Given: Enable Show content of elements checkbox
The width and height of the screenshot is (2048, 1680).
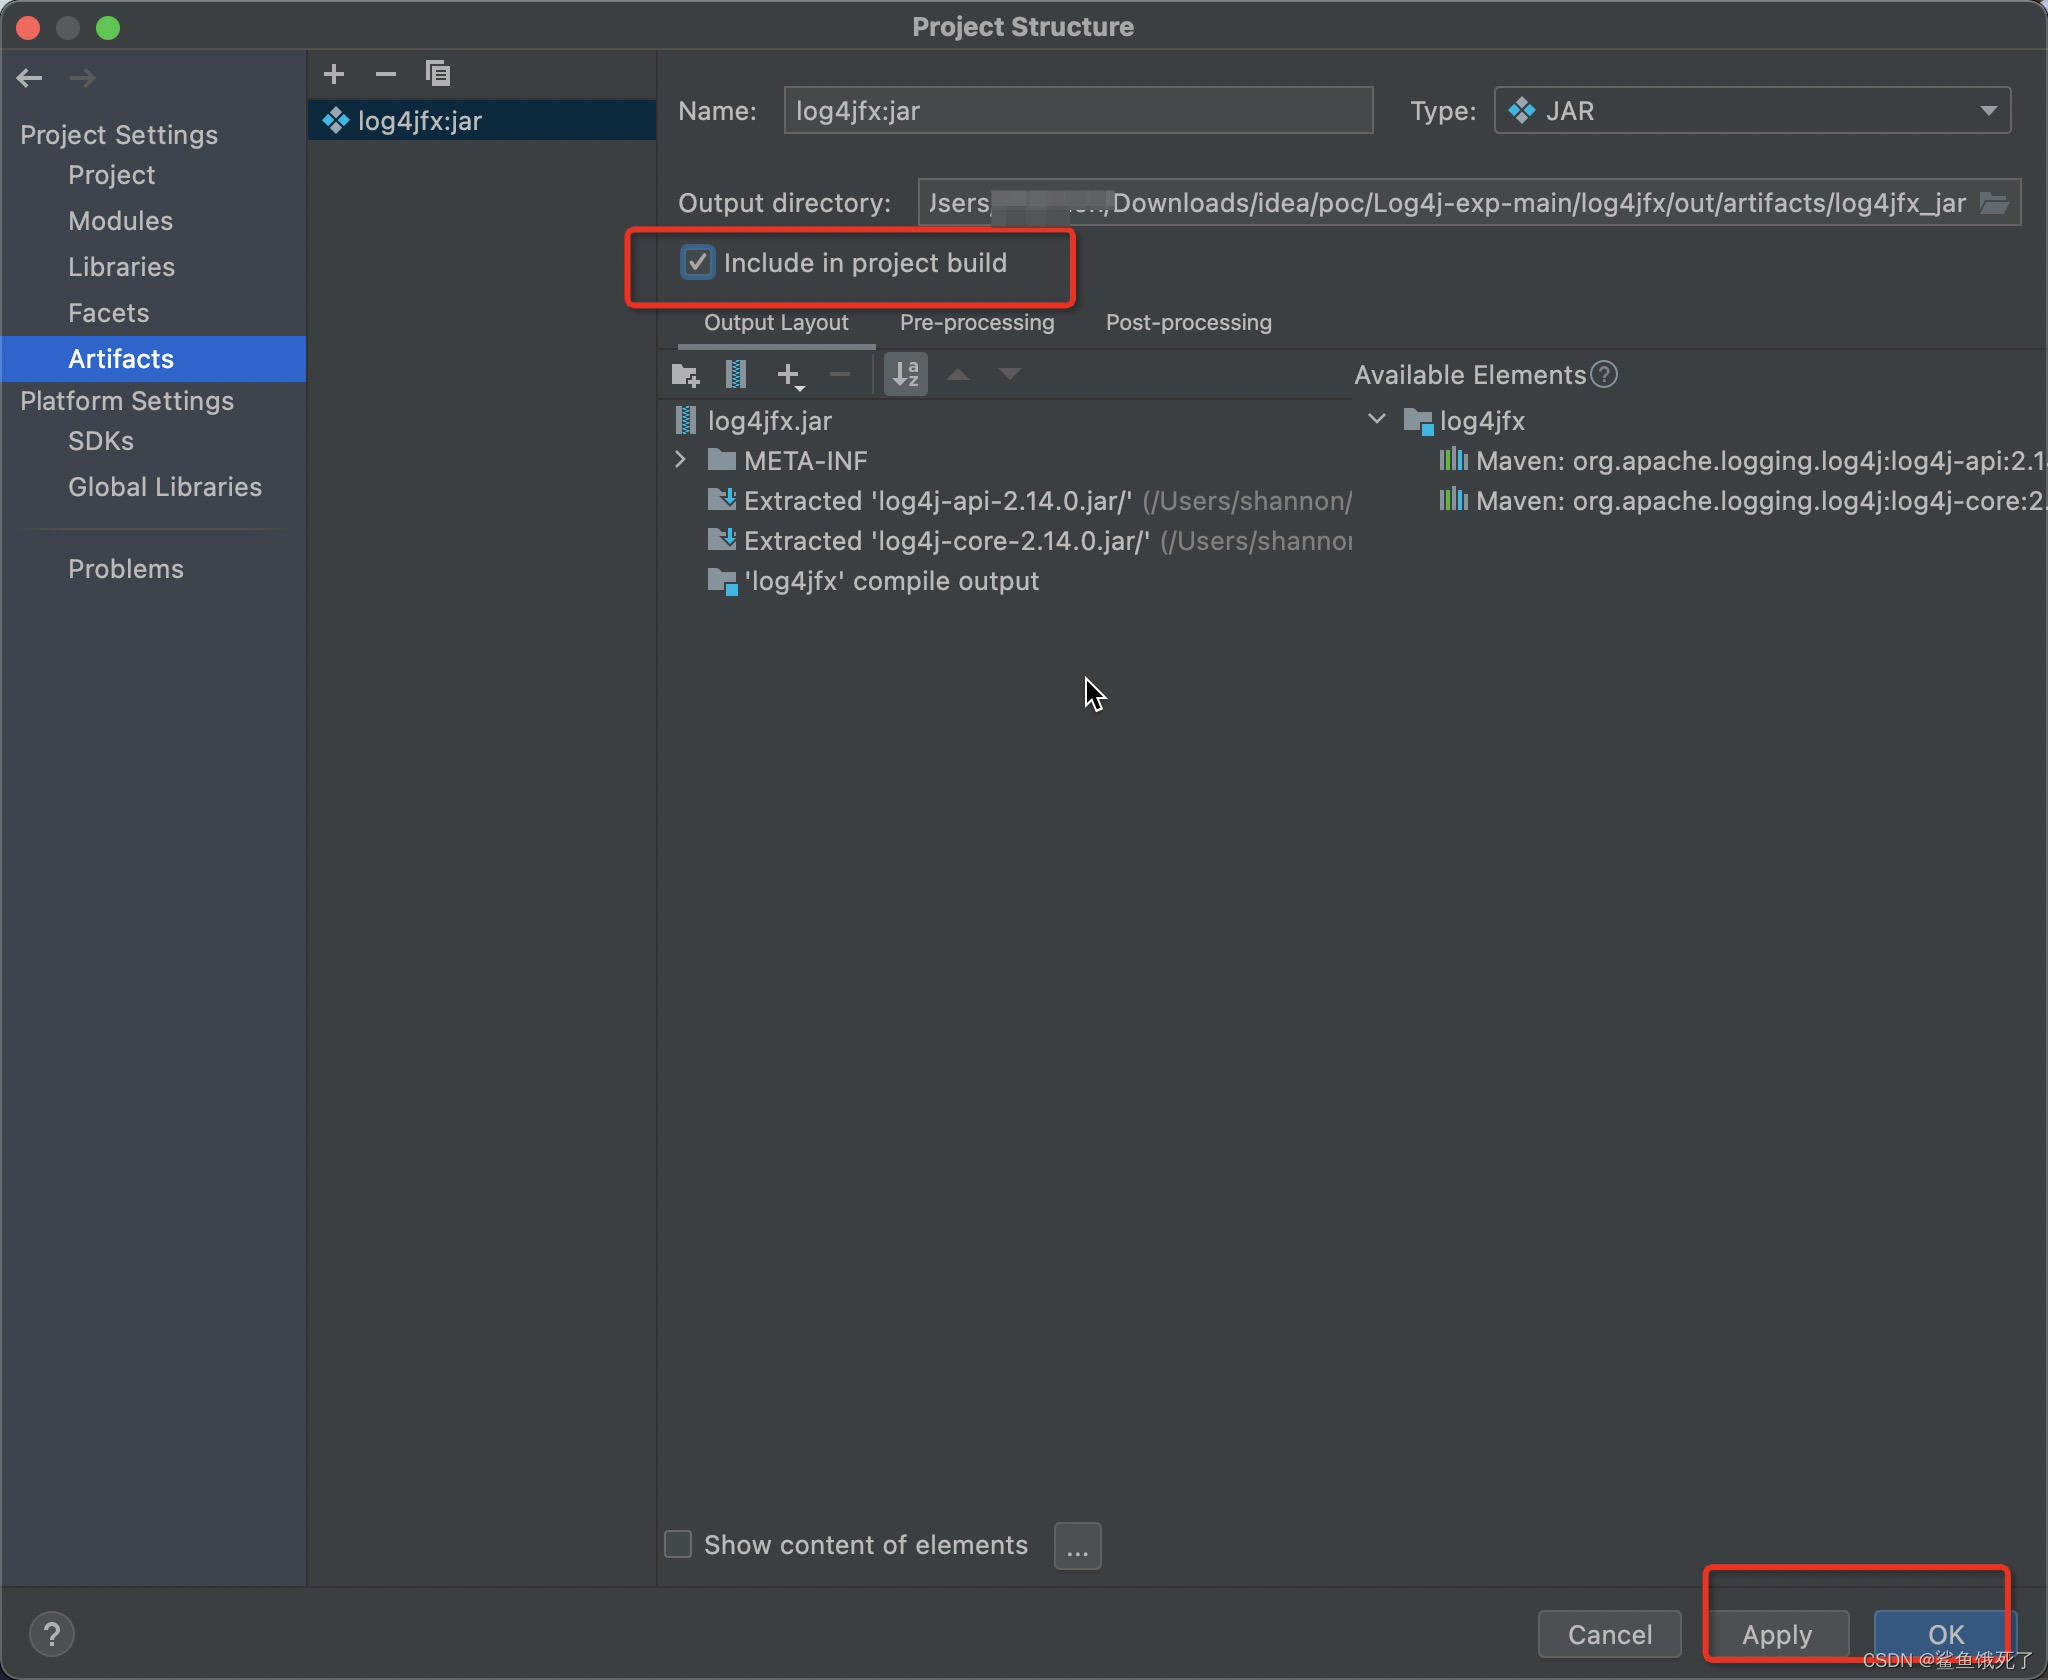Looking at the screenshot, I should [678, 1545].
